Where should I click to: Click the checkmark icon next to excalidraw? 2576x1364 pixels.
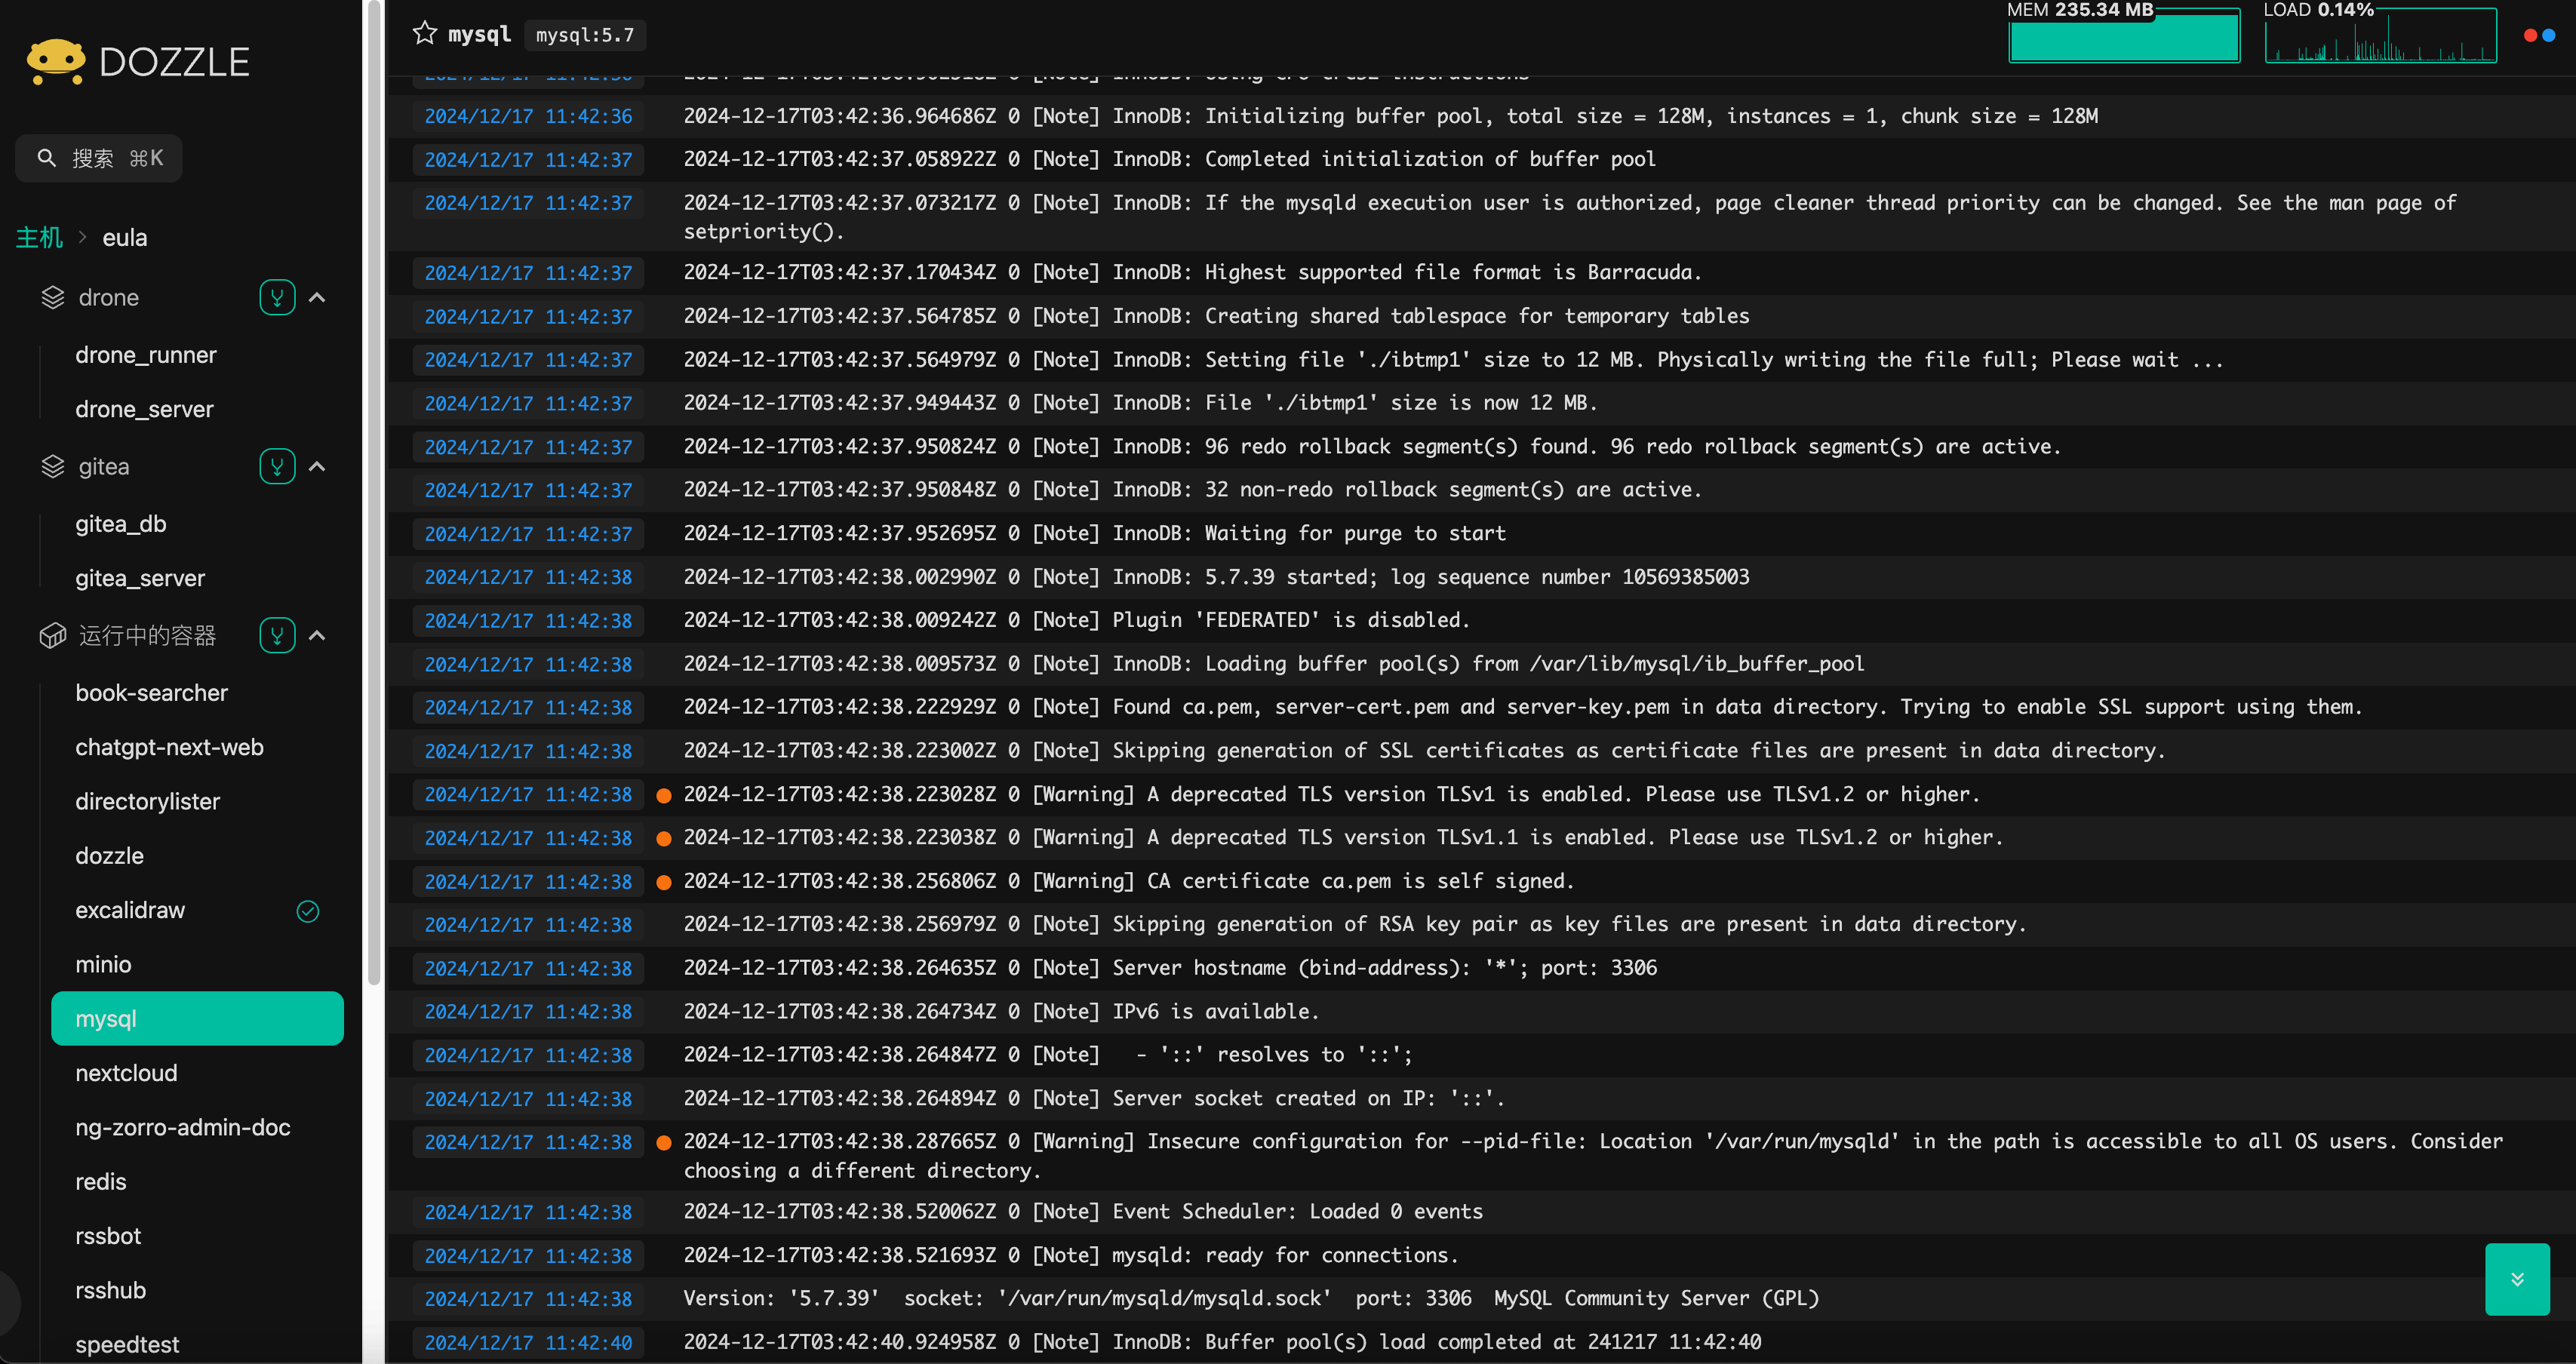[308, 911]
